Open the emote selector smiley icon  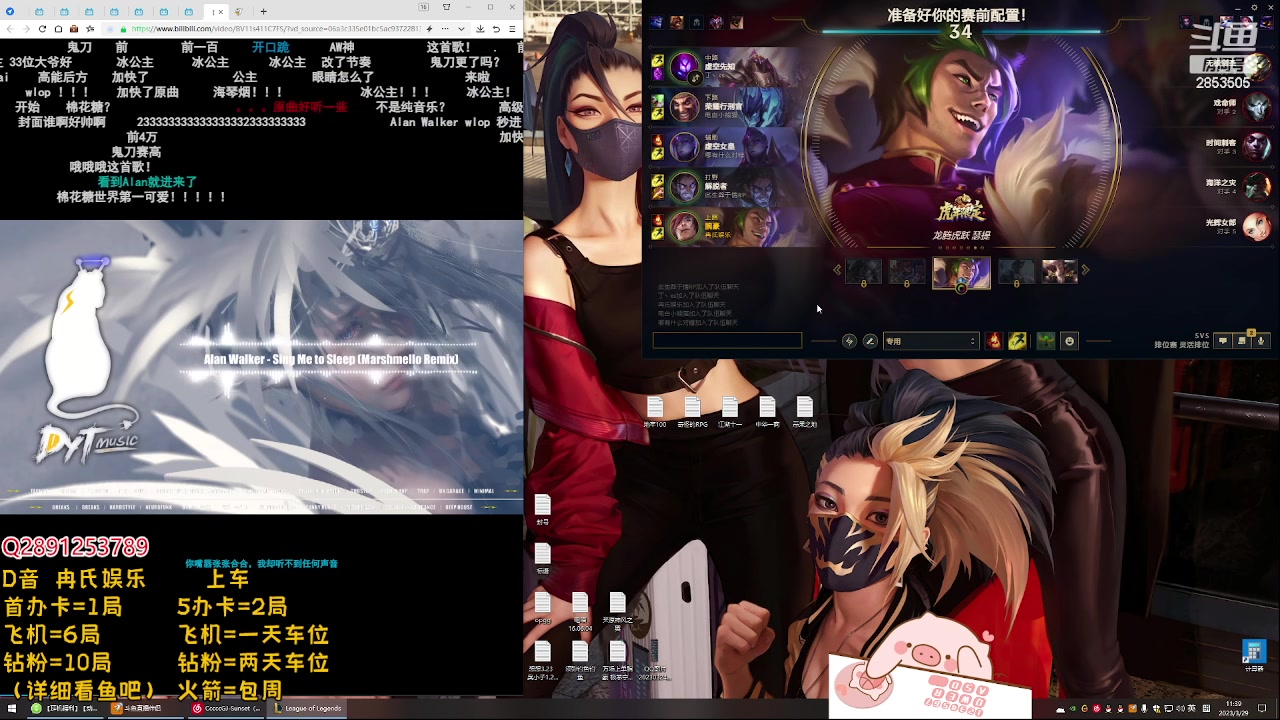pos(1069,341)
